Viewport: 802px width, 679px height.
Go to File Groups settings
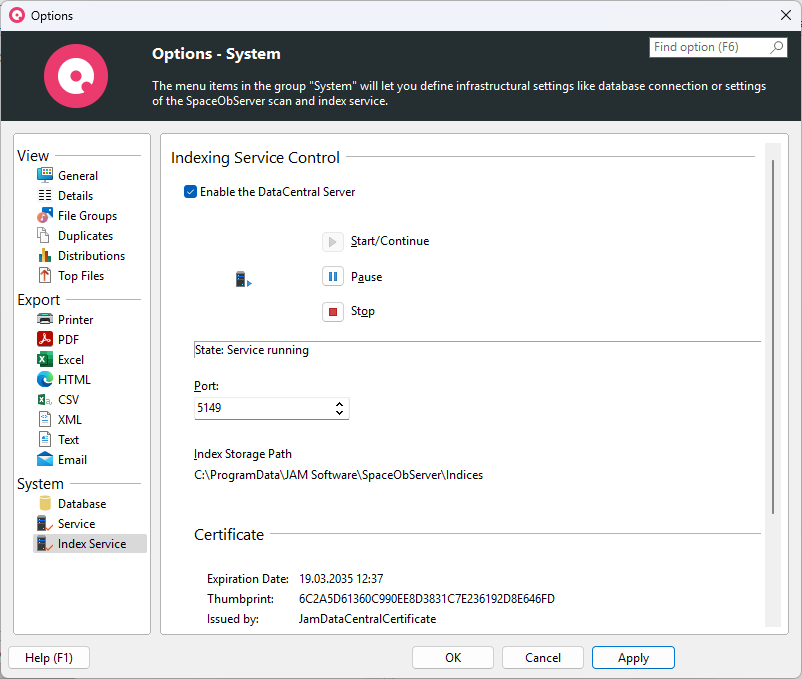pyautogui.click(x=87, y=216)
